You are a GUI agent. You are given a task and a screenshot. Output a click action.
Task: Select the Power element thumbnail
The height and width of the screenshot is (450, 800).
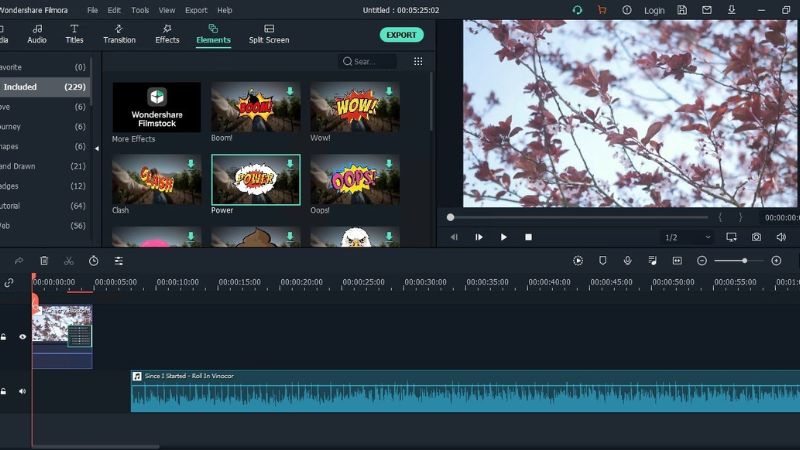coord(256,180)
